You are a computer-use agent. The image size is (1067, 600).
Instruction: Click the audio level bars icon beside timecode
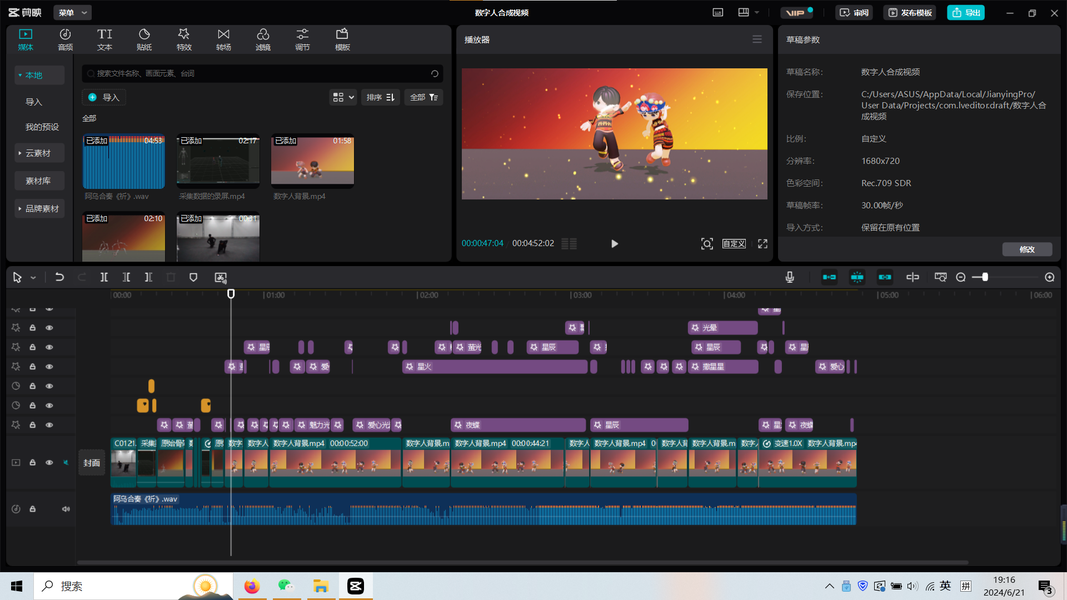[570, 244]
